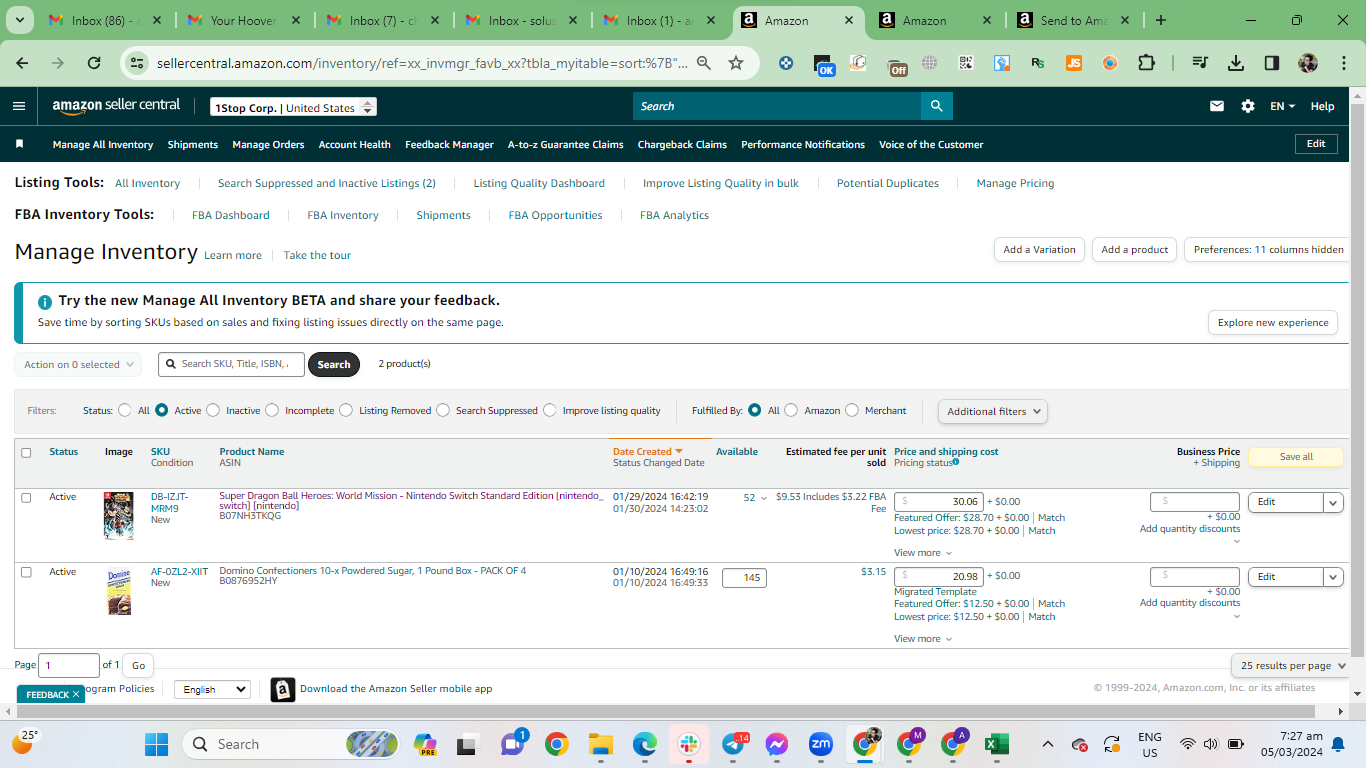Open the Seller Central hamburger menu
1366x768 pixels.
click(x=19, y=106)
